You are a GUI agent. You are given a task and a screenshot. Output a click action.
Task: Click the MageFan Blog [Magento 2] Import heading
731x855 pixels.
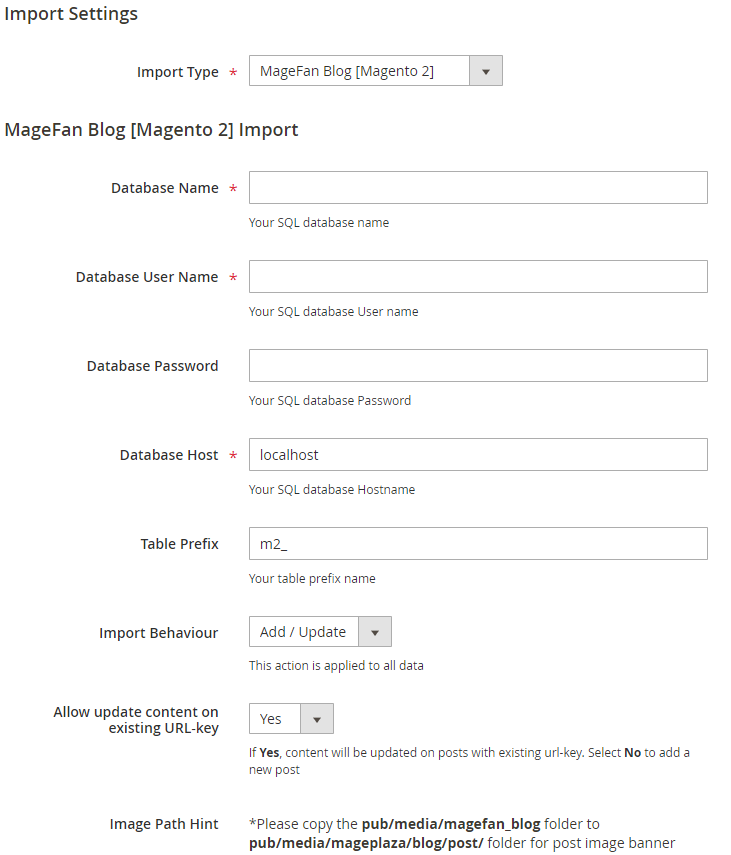pyautogui.click(x=151, y=130)
